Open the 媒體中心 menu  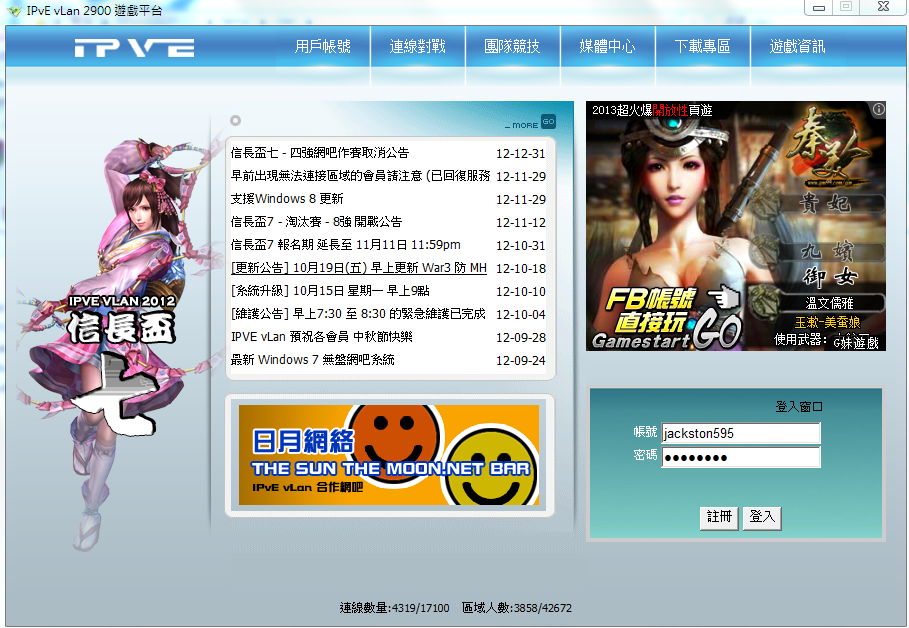(x=608, y=46)
